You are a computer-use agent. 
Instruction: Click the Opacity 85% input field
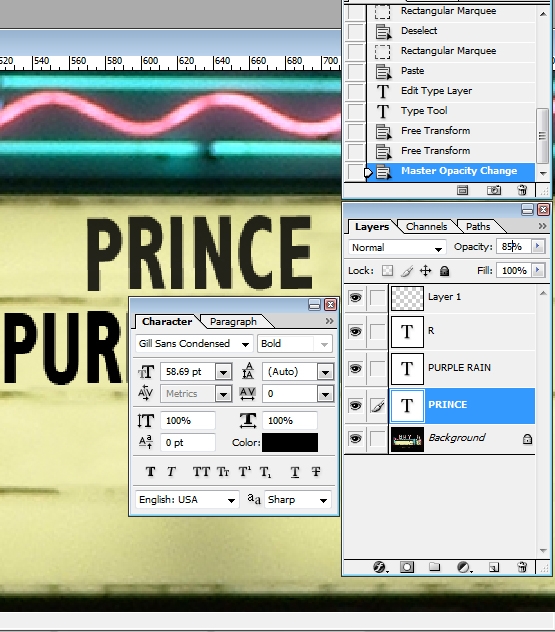click(514, 246)
